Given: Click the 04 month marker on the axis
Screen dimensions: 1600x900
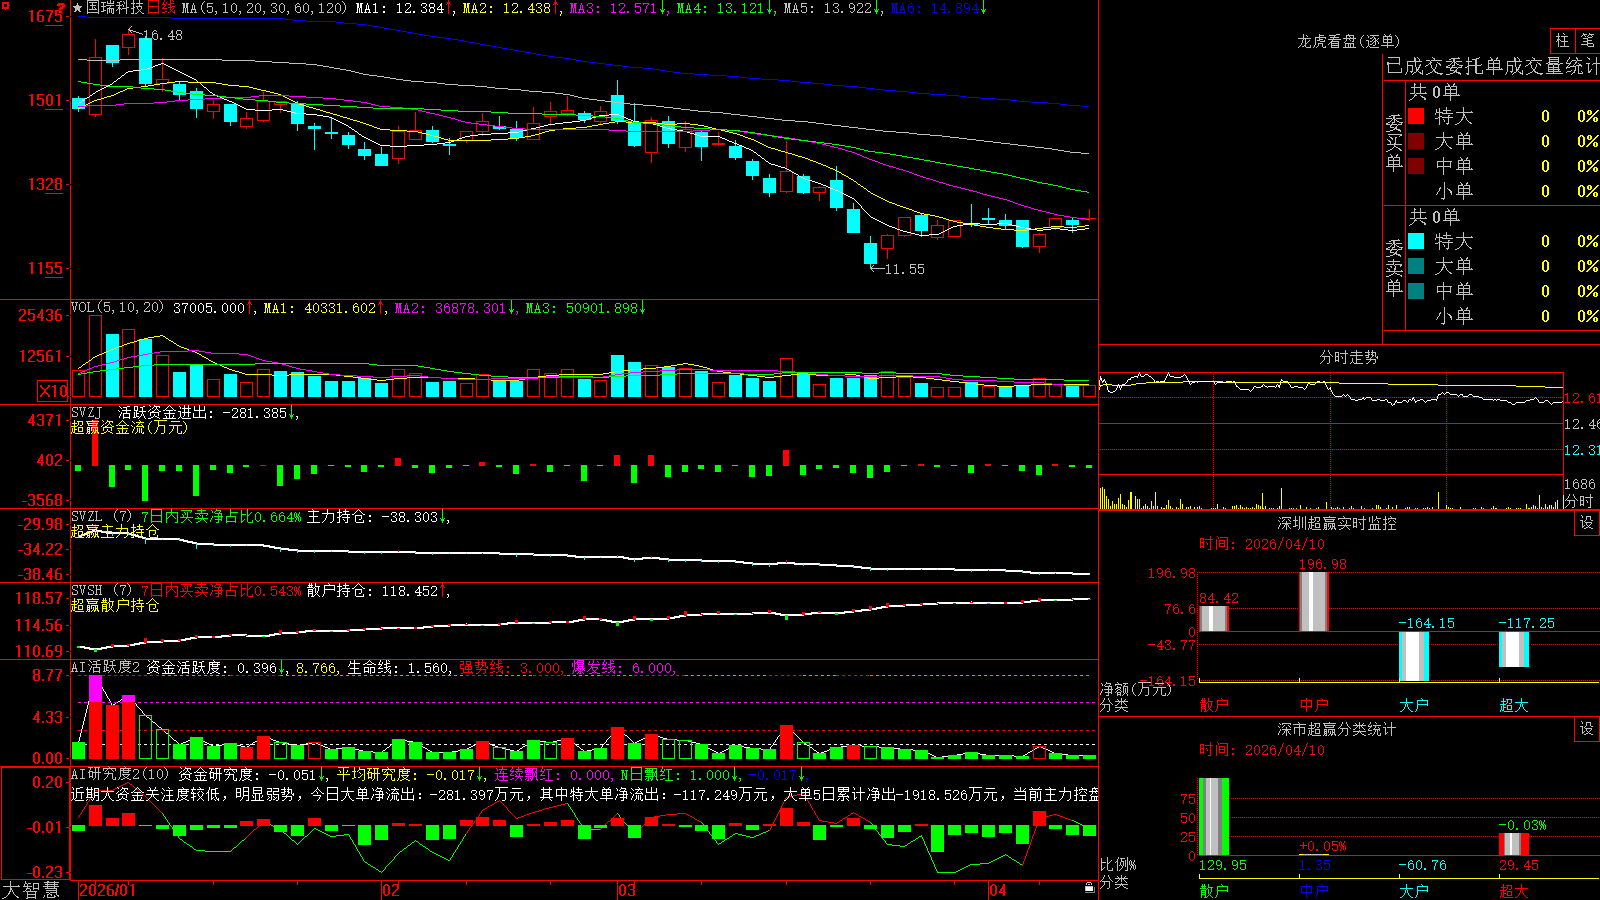Looking at the screenshot, I should tap(997, 890).
